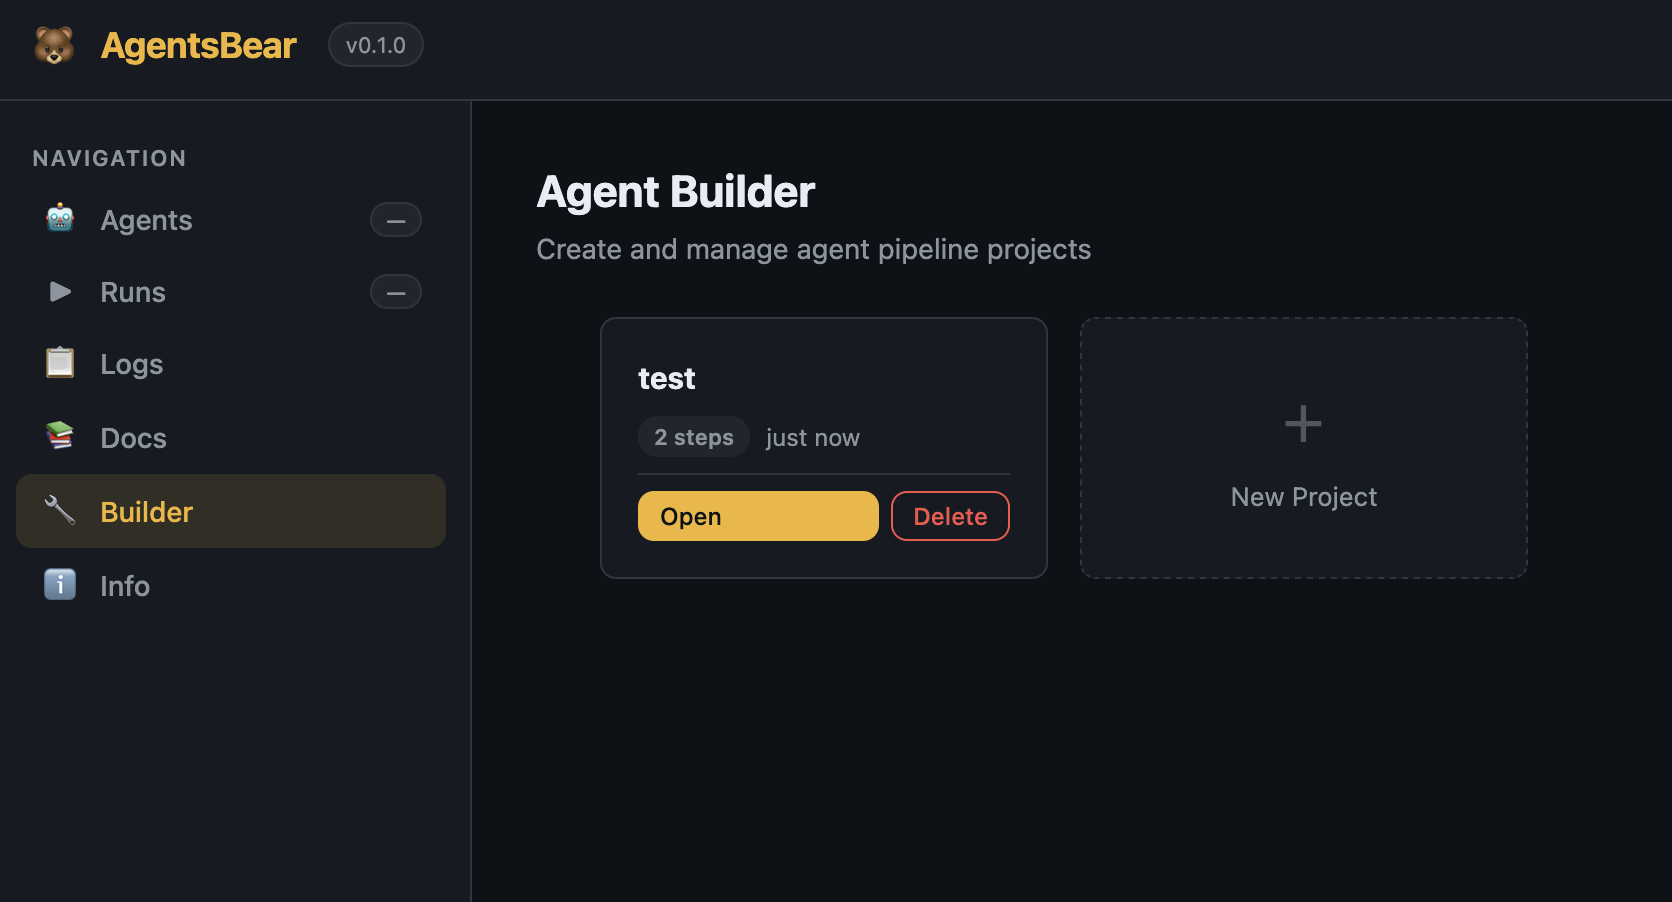Open the test project
This screenshot has height=902, width=1672.
tap(757, 516)
